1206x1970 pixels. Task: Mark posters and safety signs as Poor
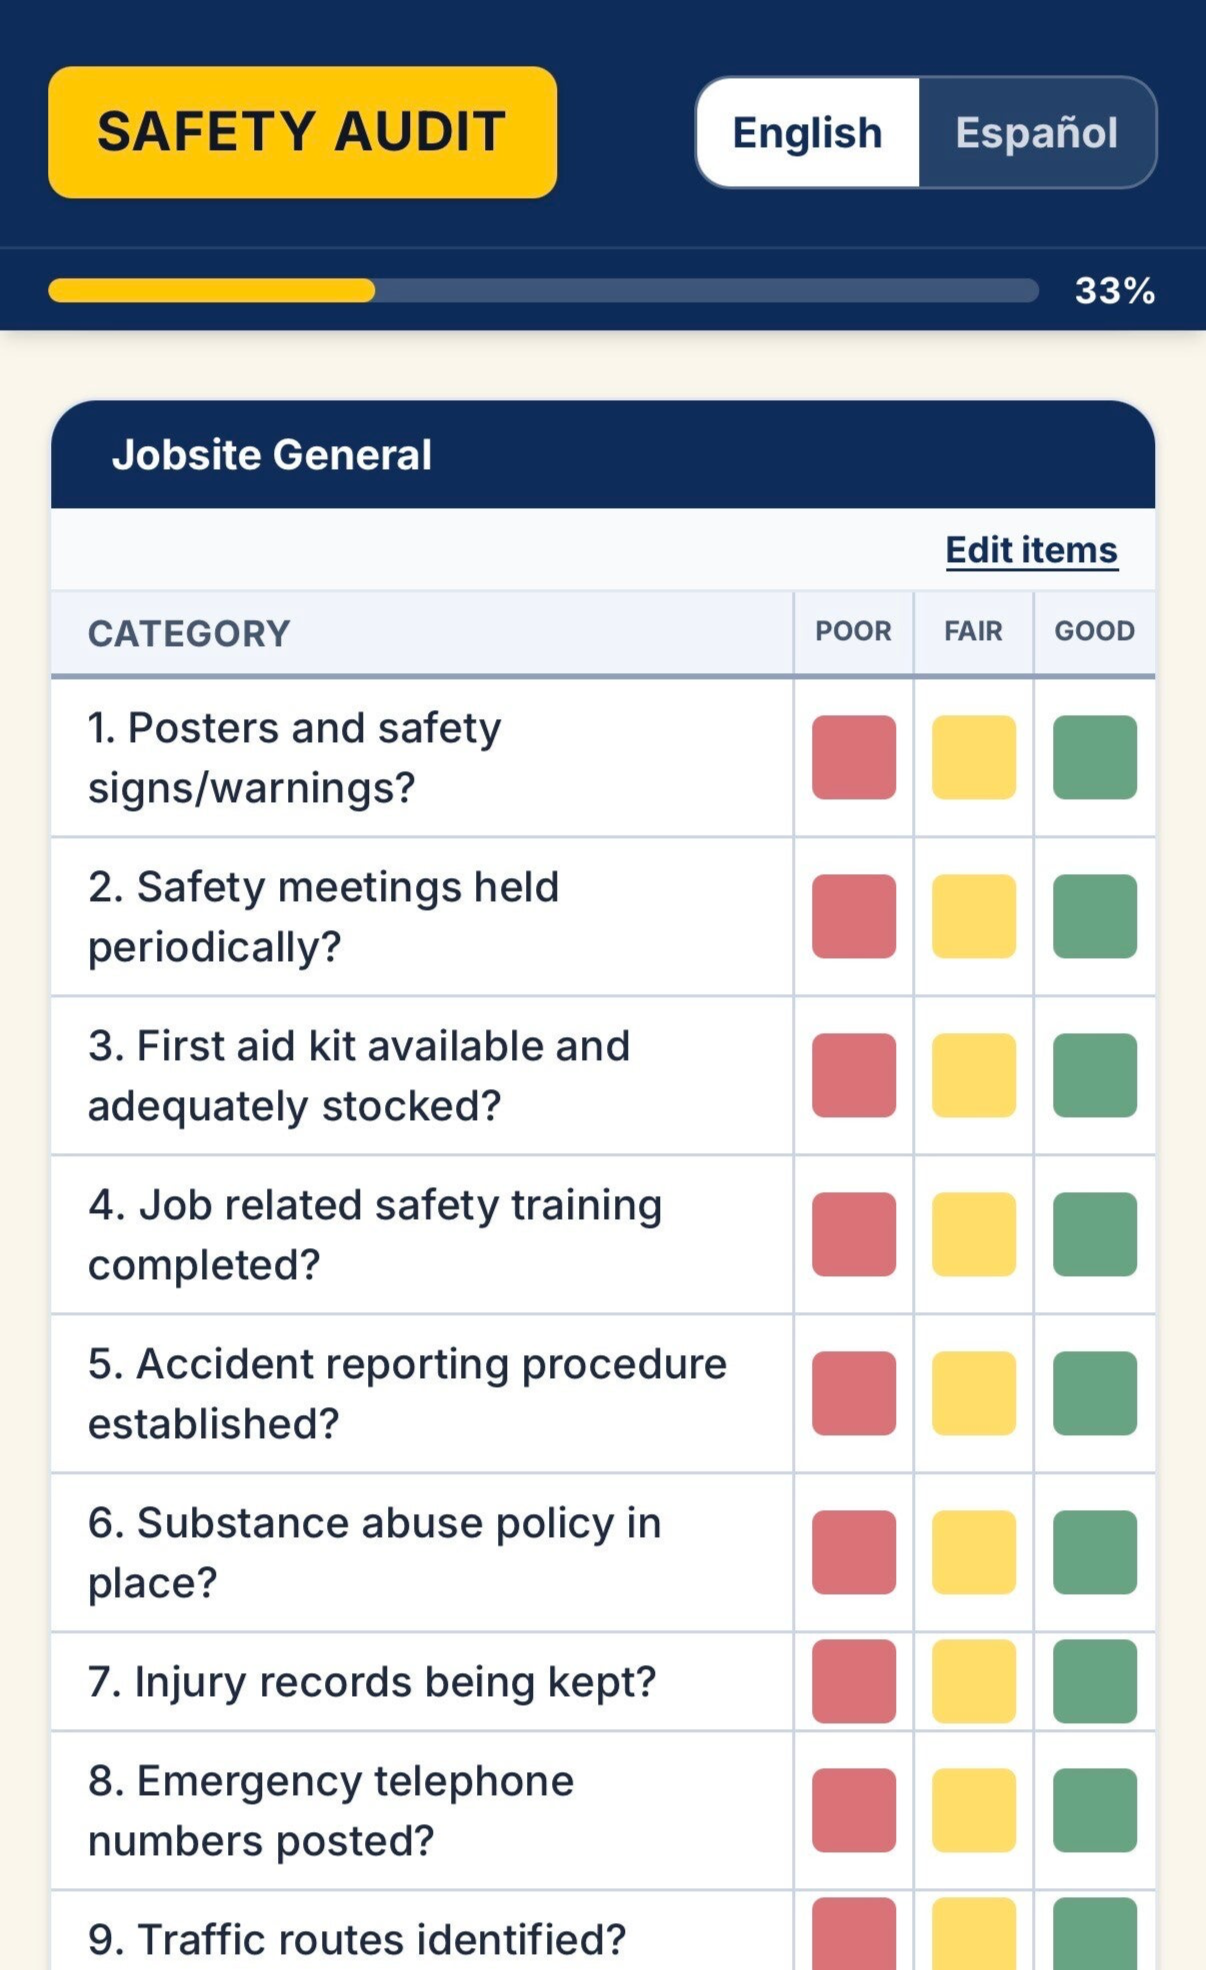854,757
